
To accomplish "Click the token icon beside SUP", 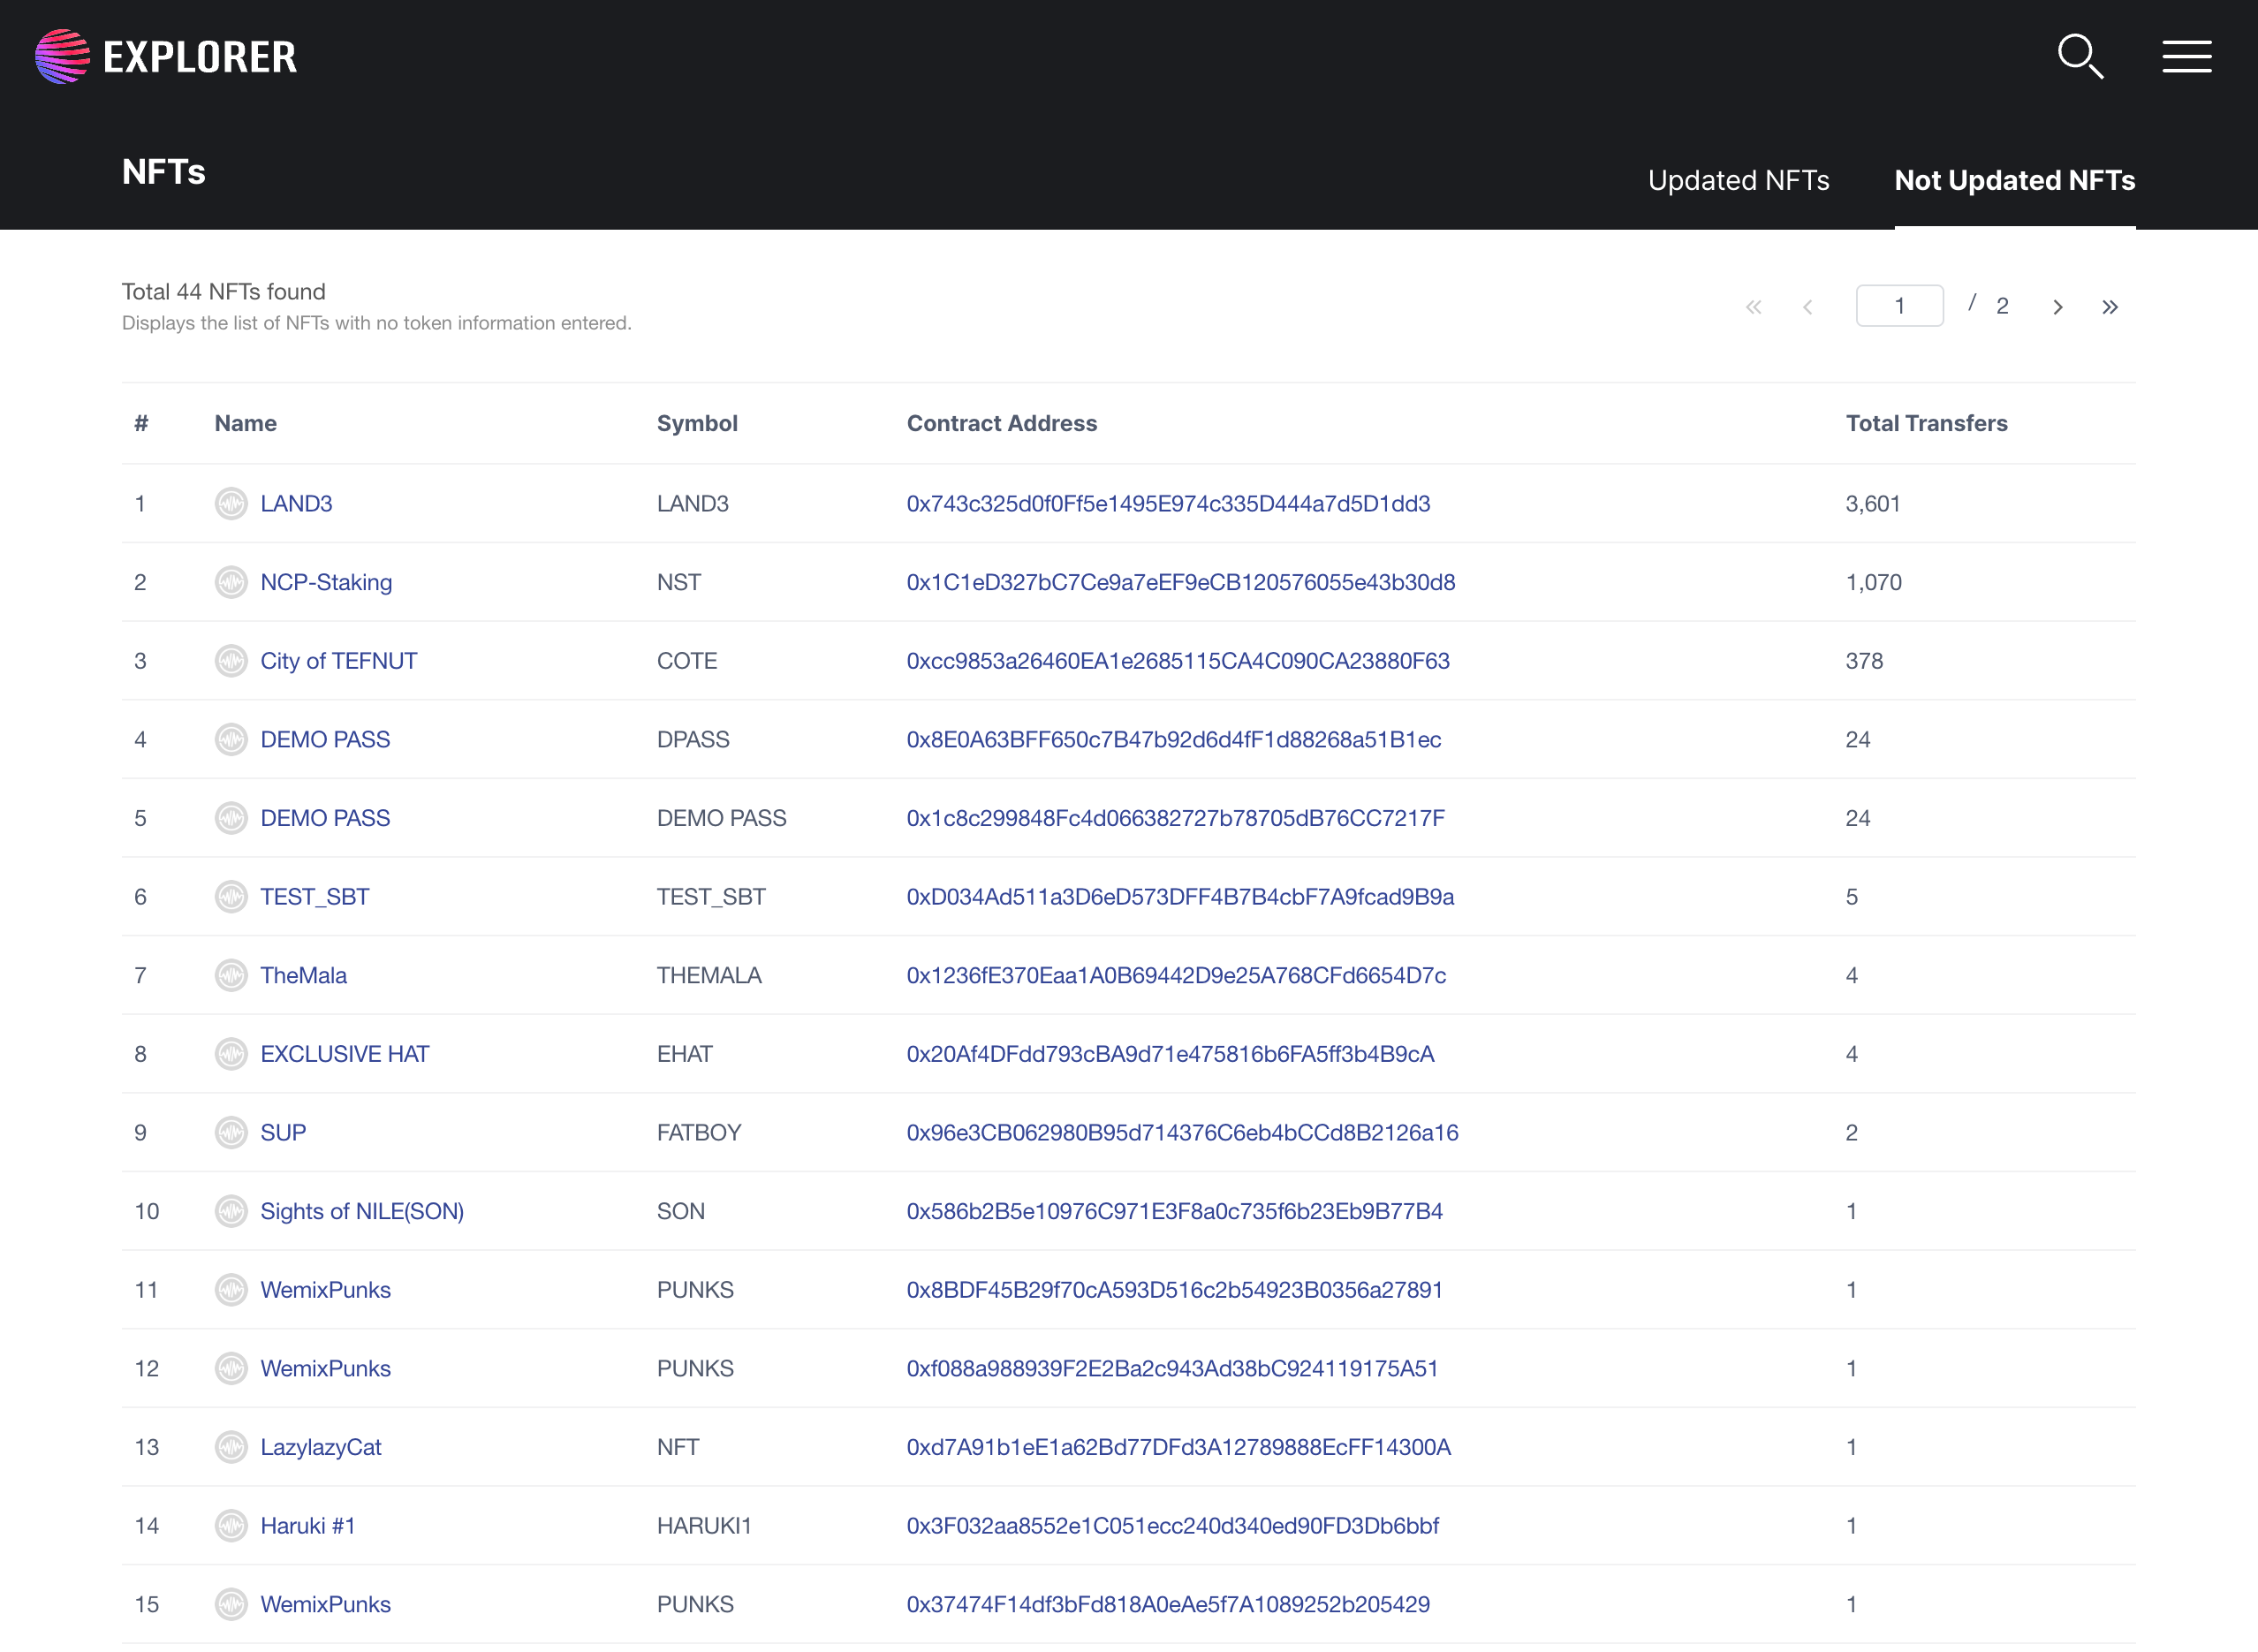I will 231,1132.
